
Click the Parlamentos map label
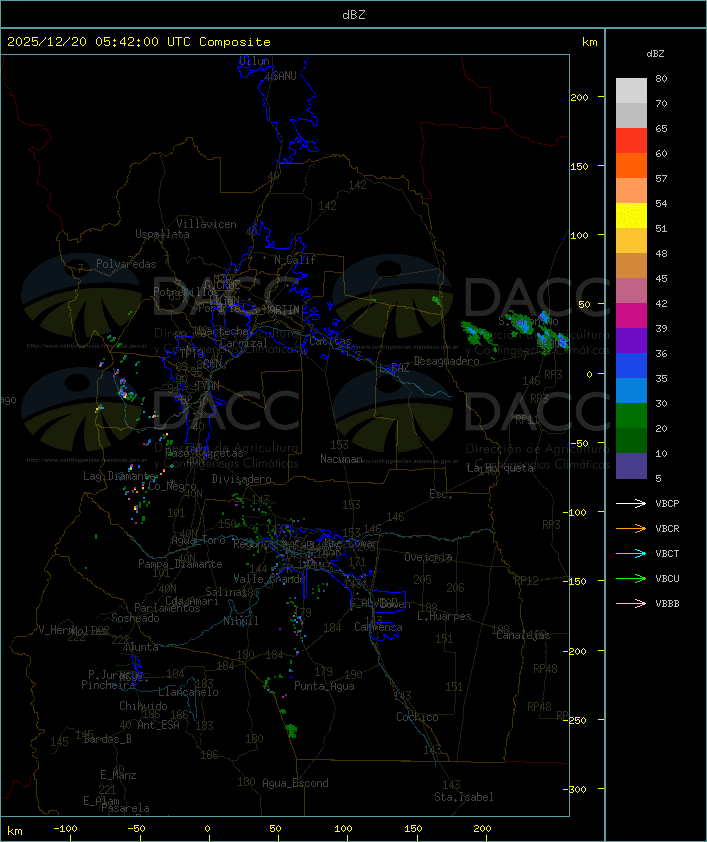[x=167, y=608]
